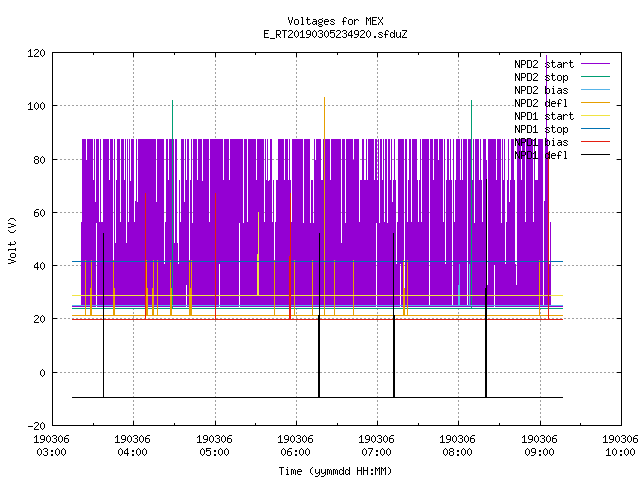Click the red NPD1 bias legend line

coord(595,142)
